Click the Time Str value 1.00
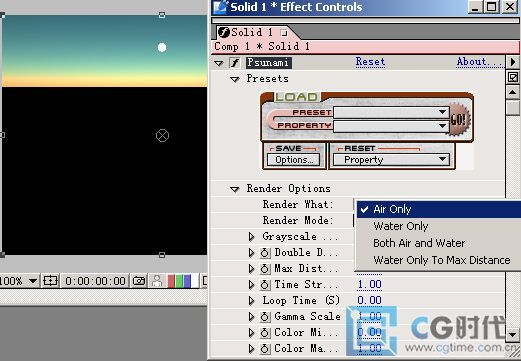521x361 pixels. click(x=369, y=284)
